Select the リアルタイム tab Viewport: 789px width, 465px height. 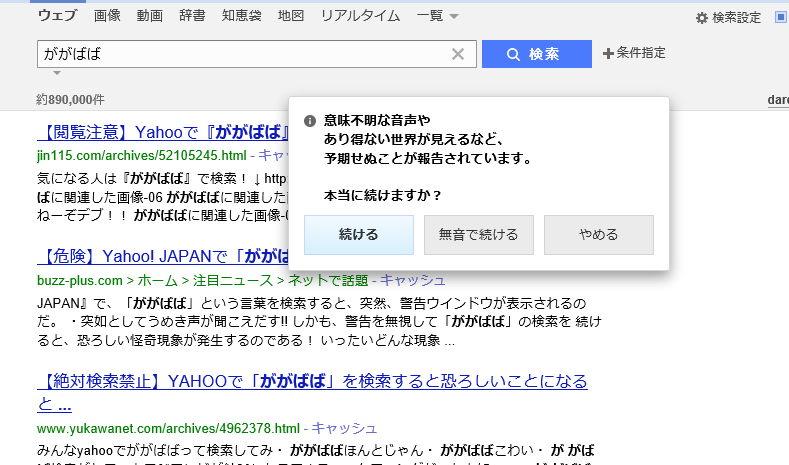(x=360, y=17)
